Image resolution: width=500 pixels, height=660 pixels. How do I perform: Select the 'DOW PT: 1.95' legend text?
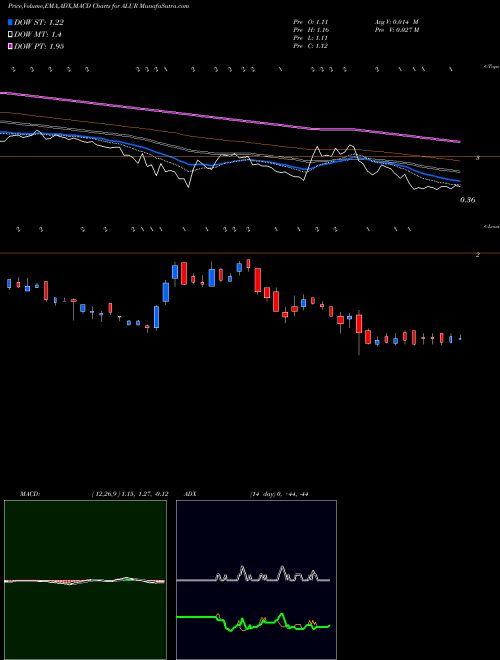click(x=39, y=46)
